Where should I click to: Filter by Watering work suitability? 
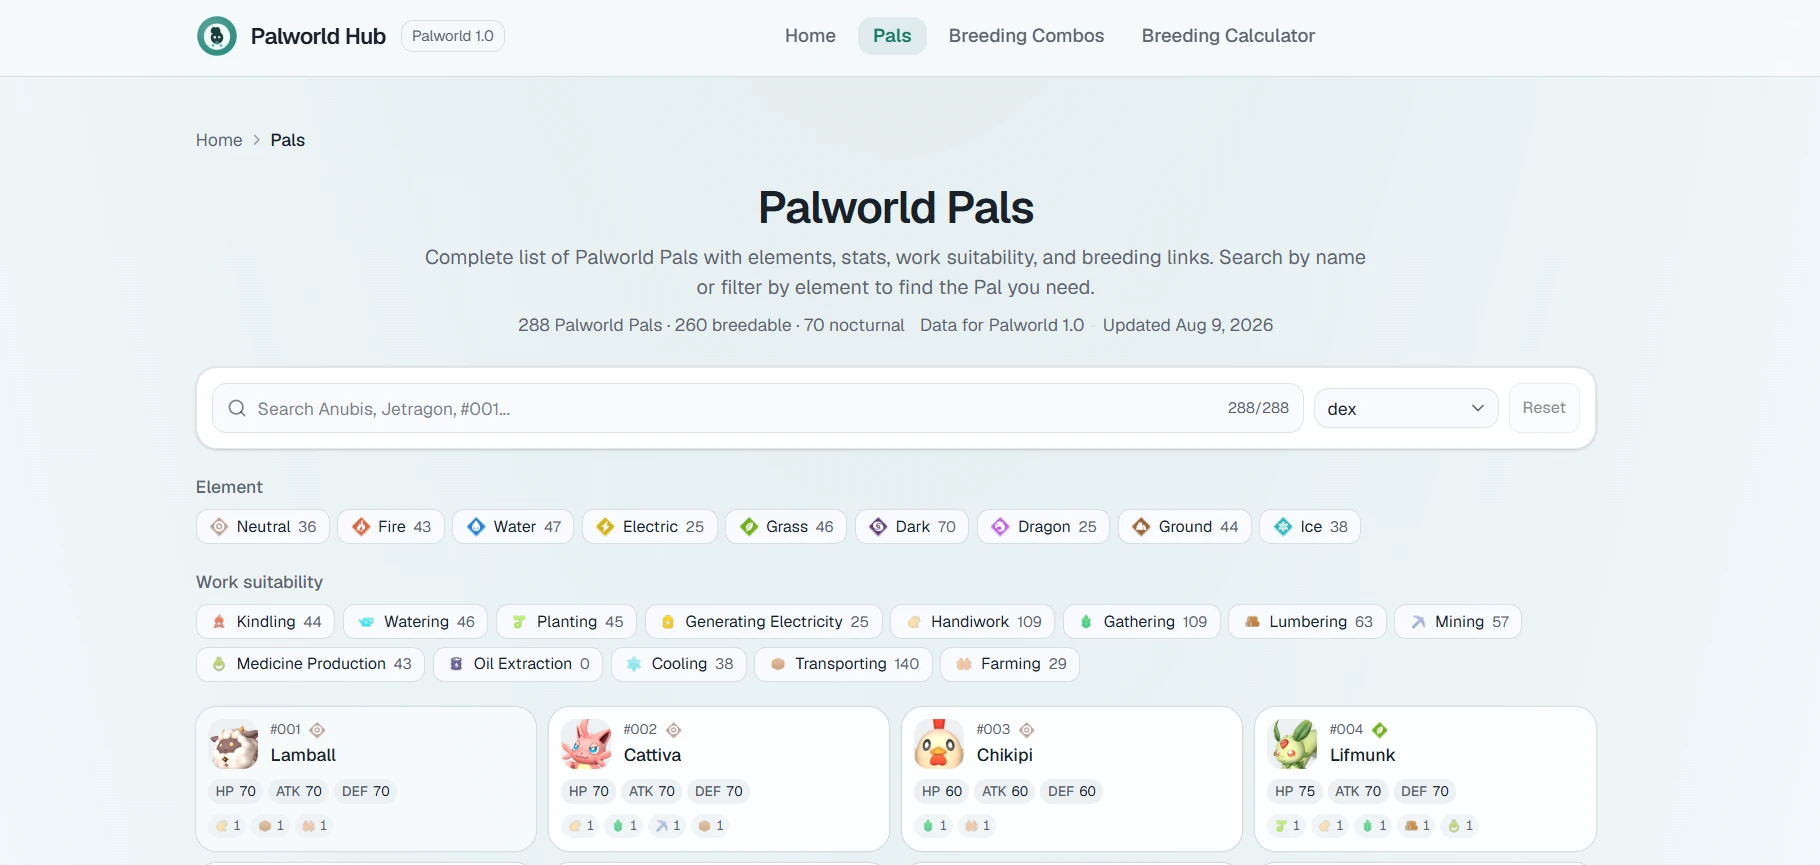click(416, 622)
